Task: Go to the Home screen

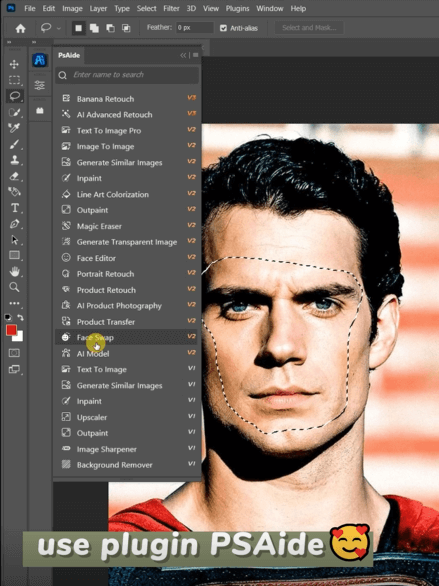Action: click(x=20, y=28)
